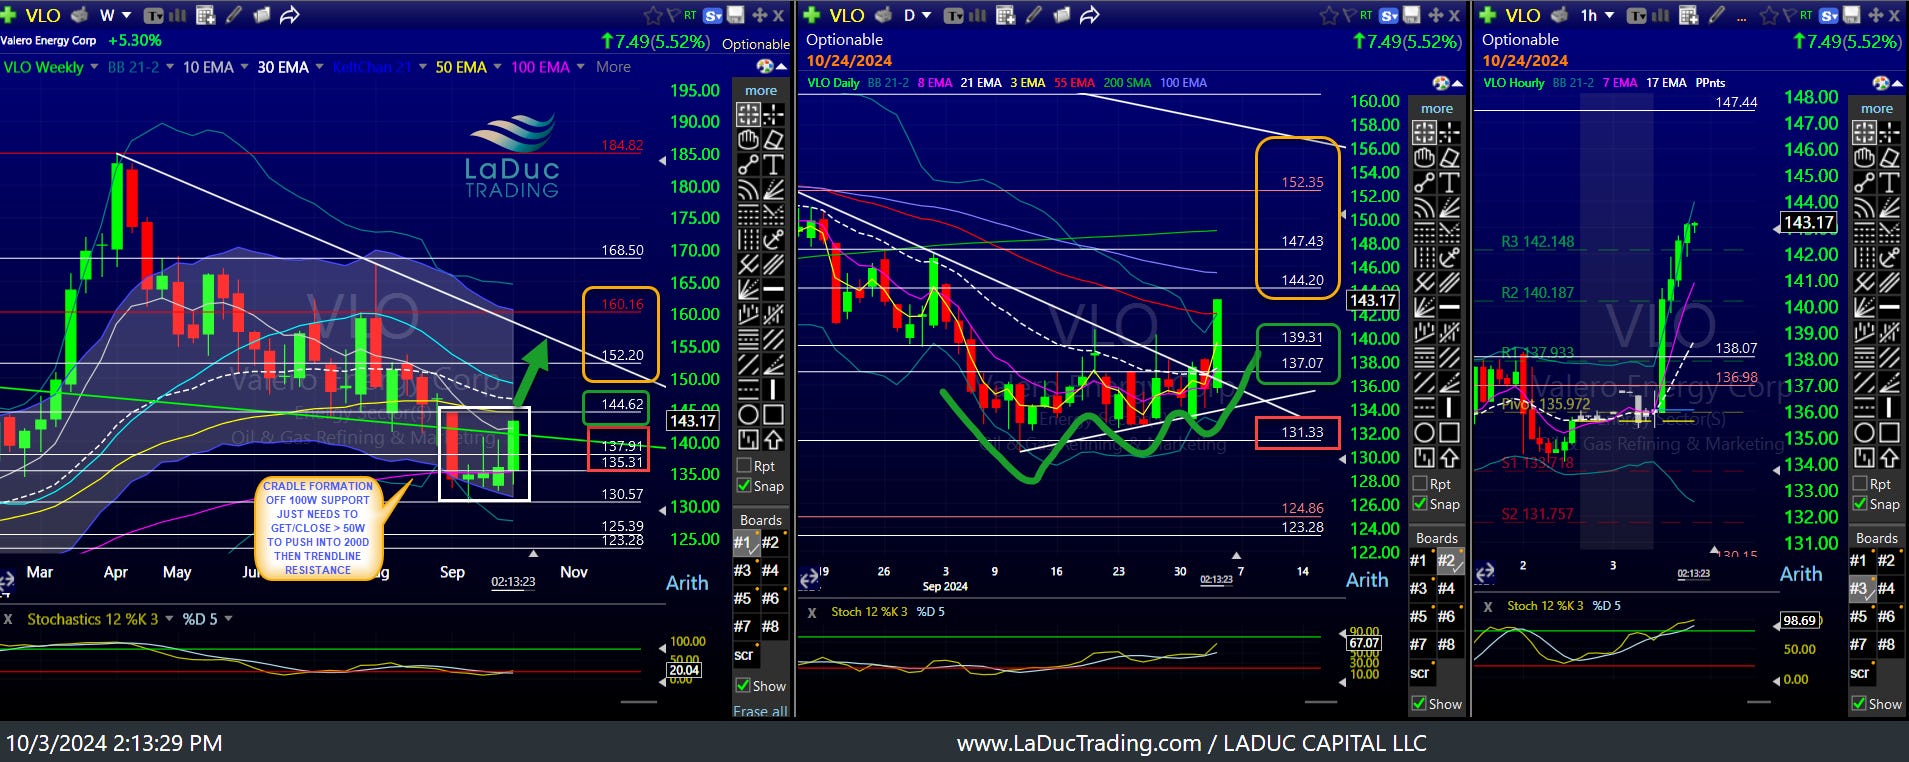
Task: Click flag icon in weekly chart header
Action: [673, 15]
